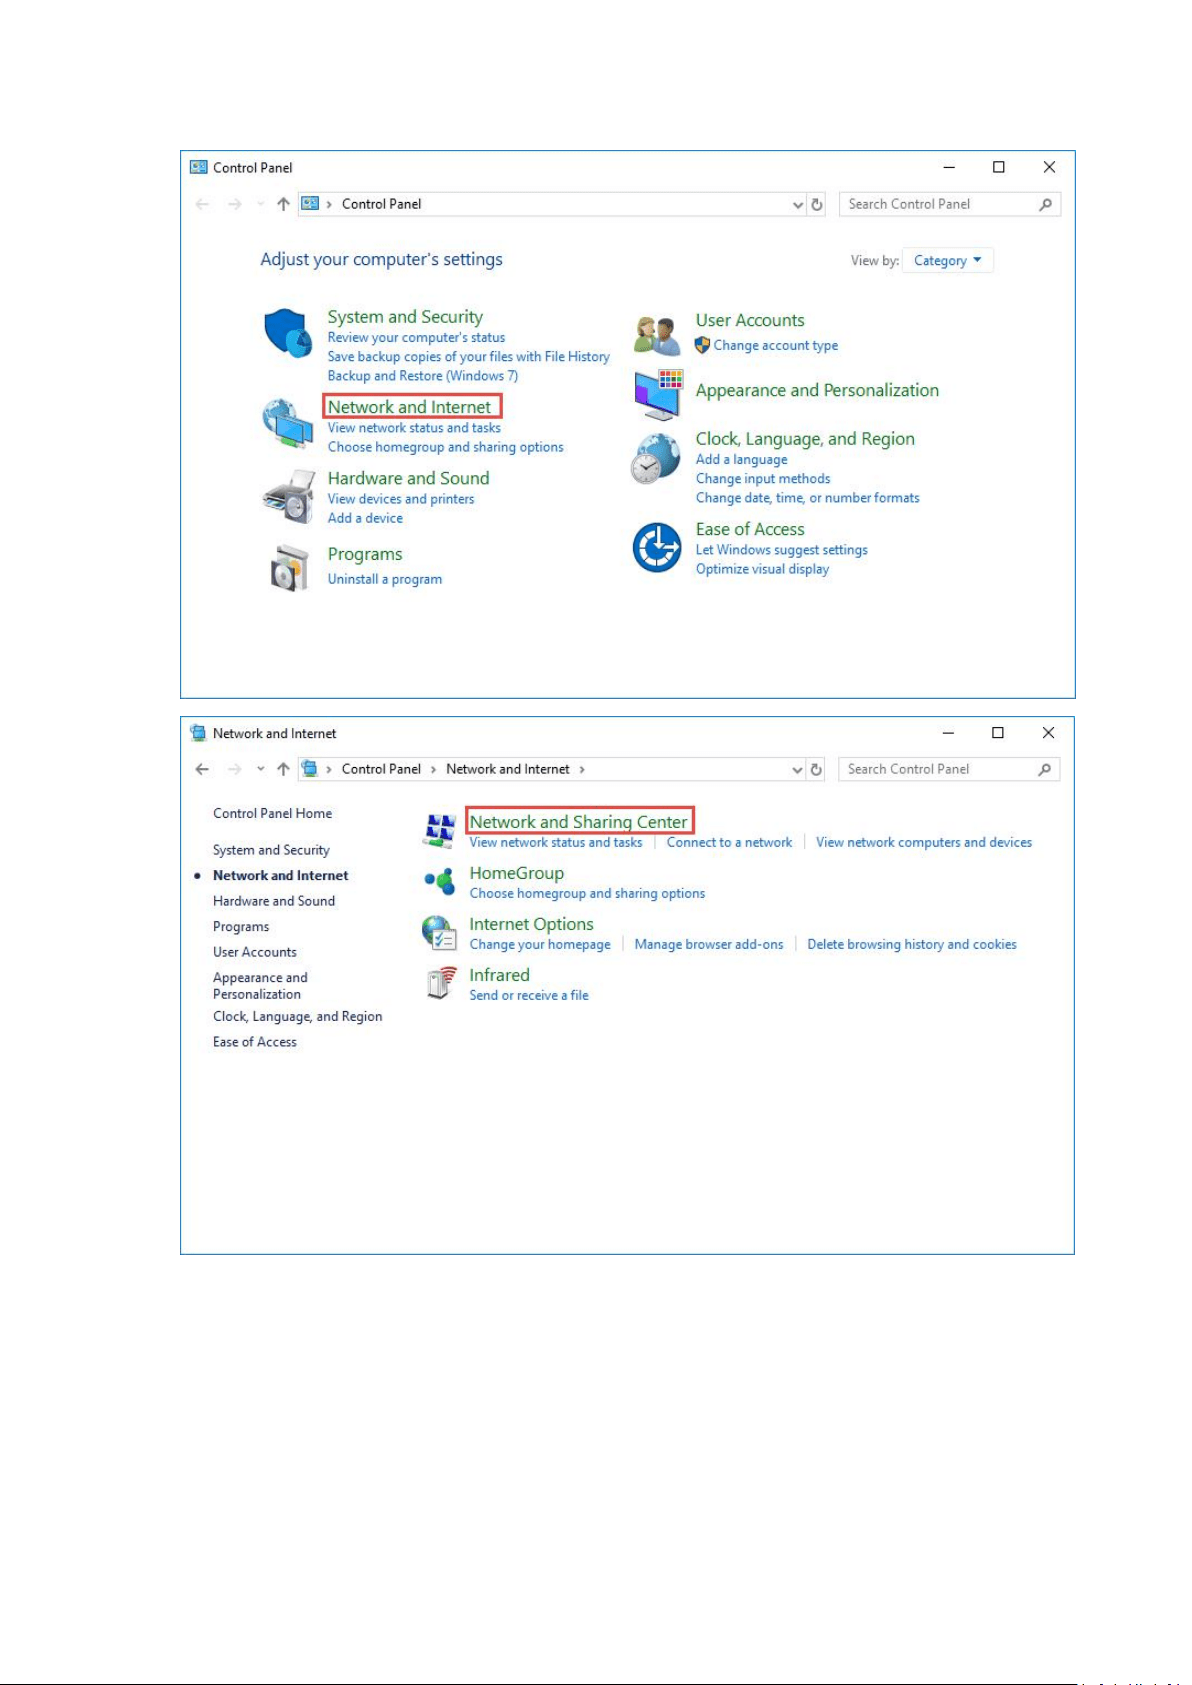The image size is (1192, 1685).
Task: Click the Clock, Language, and Region globe icon
Action: tap(656, 458)
